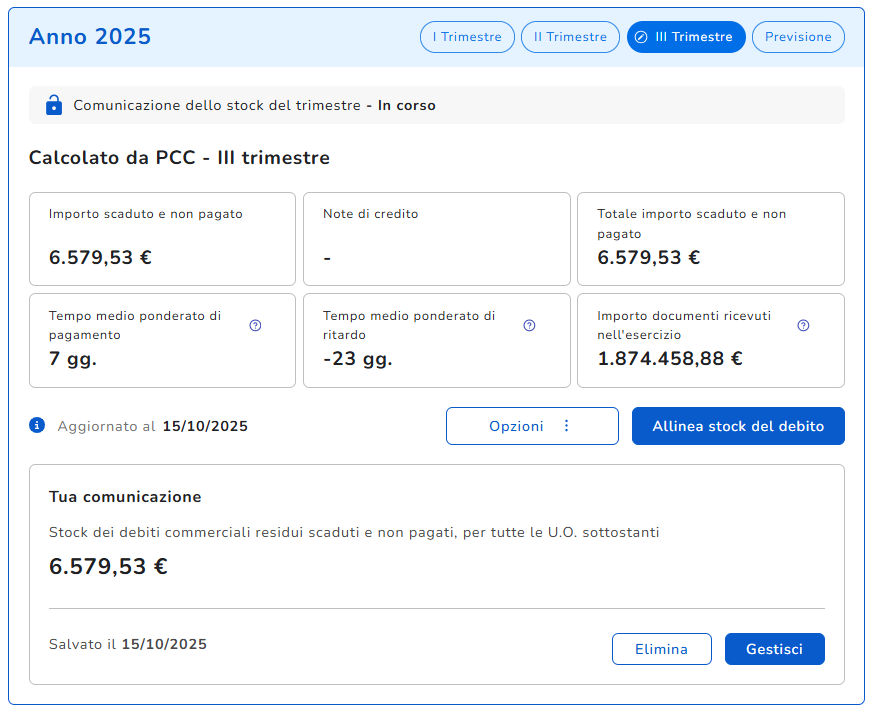
Task: Click the Anno 2025 heading
Action: pyautogui.click(x=90, y=37)
